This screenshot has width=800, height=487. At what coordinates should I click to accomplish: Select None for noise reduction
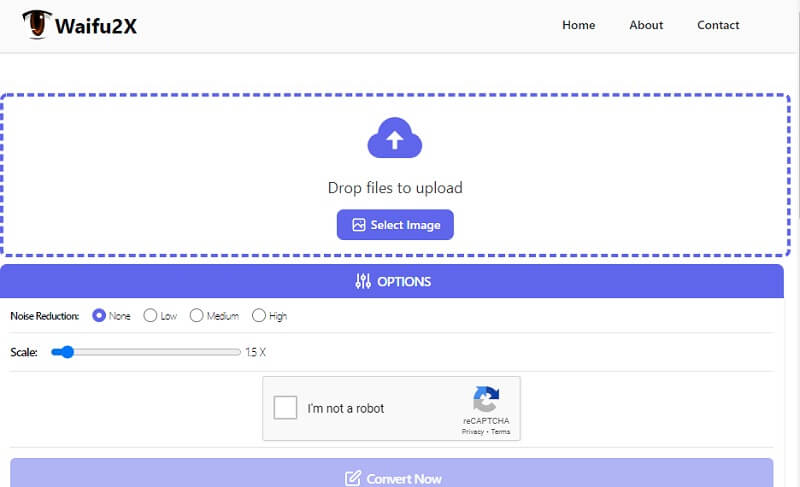click(x=99, y=316)
